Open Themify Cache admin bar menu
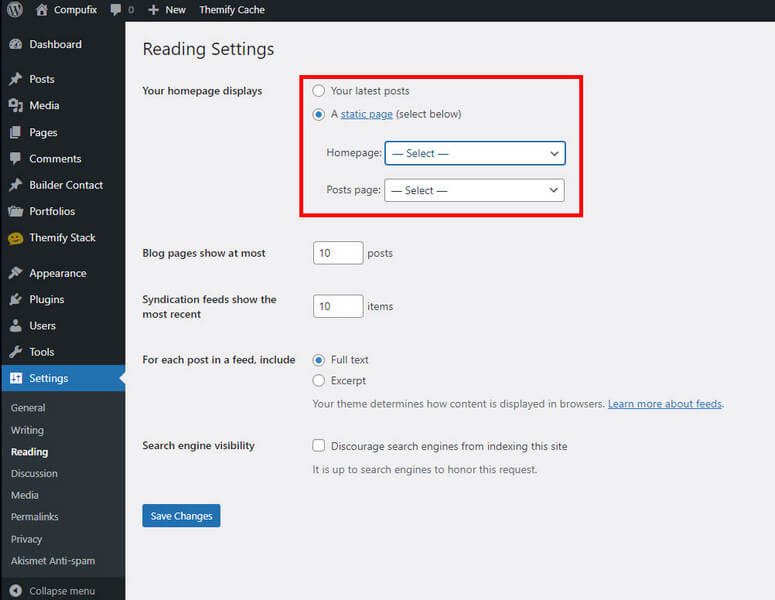 [232, 10]
